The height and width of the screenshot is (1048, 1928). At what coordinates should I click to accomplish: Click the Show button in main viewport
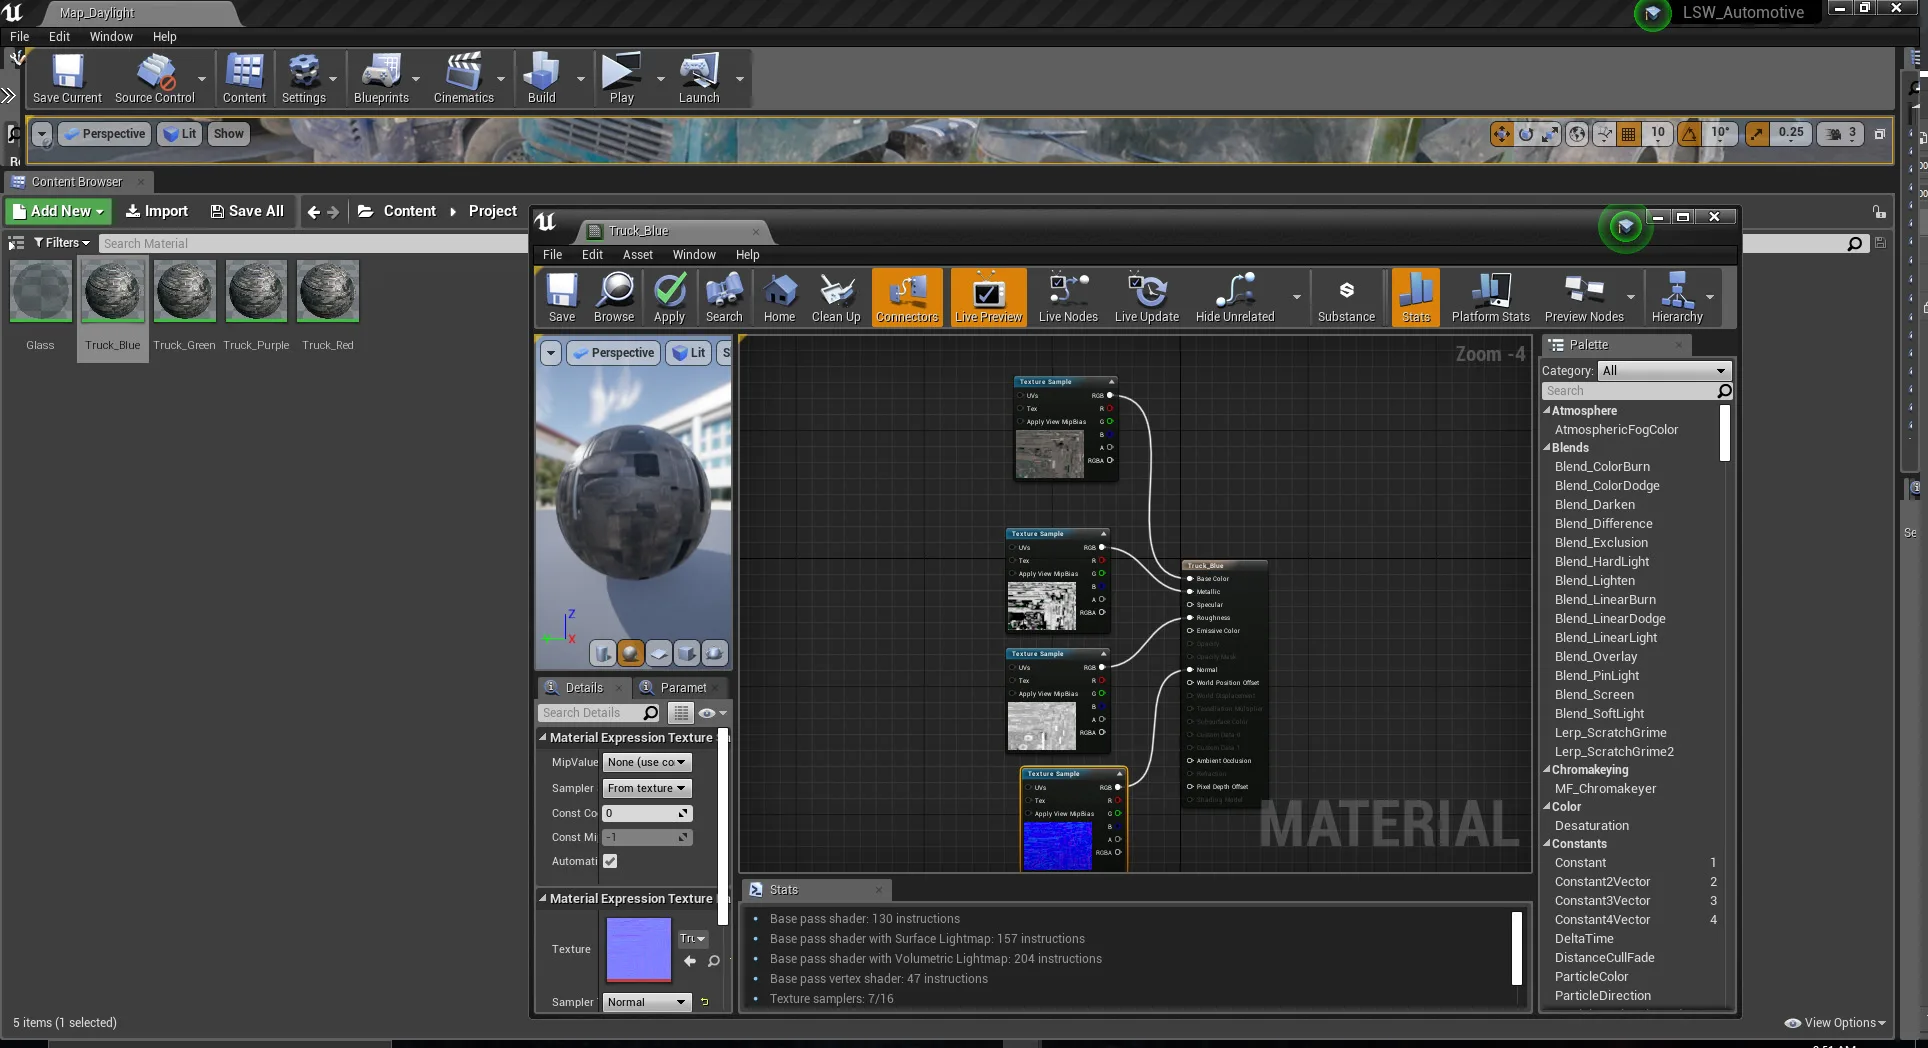tap(229, 133)
